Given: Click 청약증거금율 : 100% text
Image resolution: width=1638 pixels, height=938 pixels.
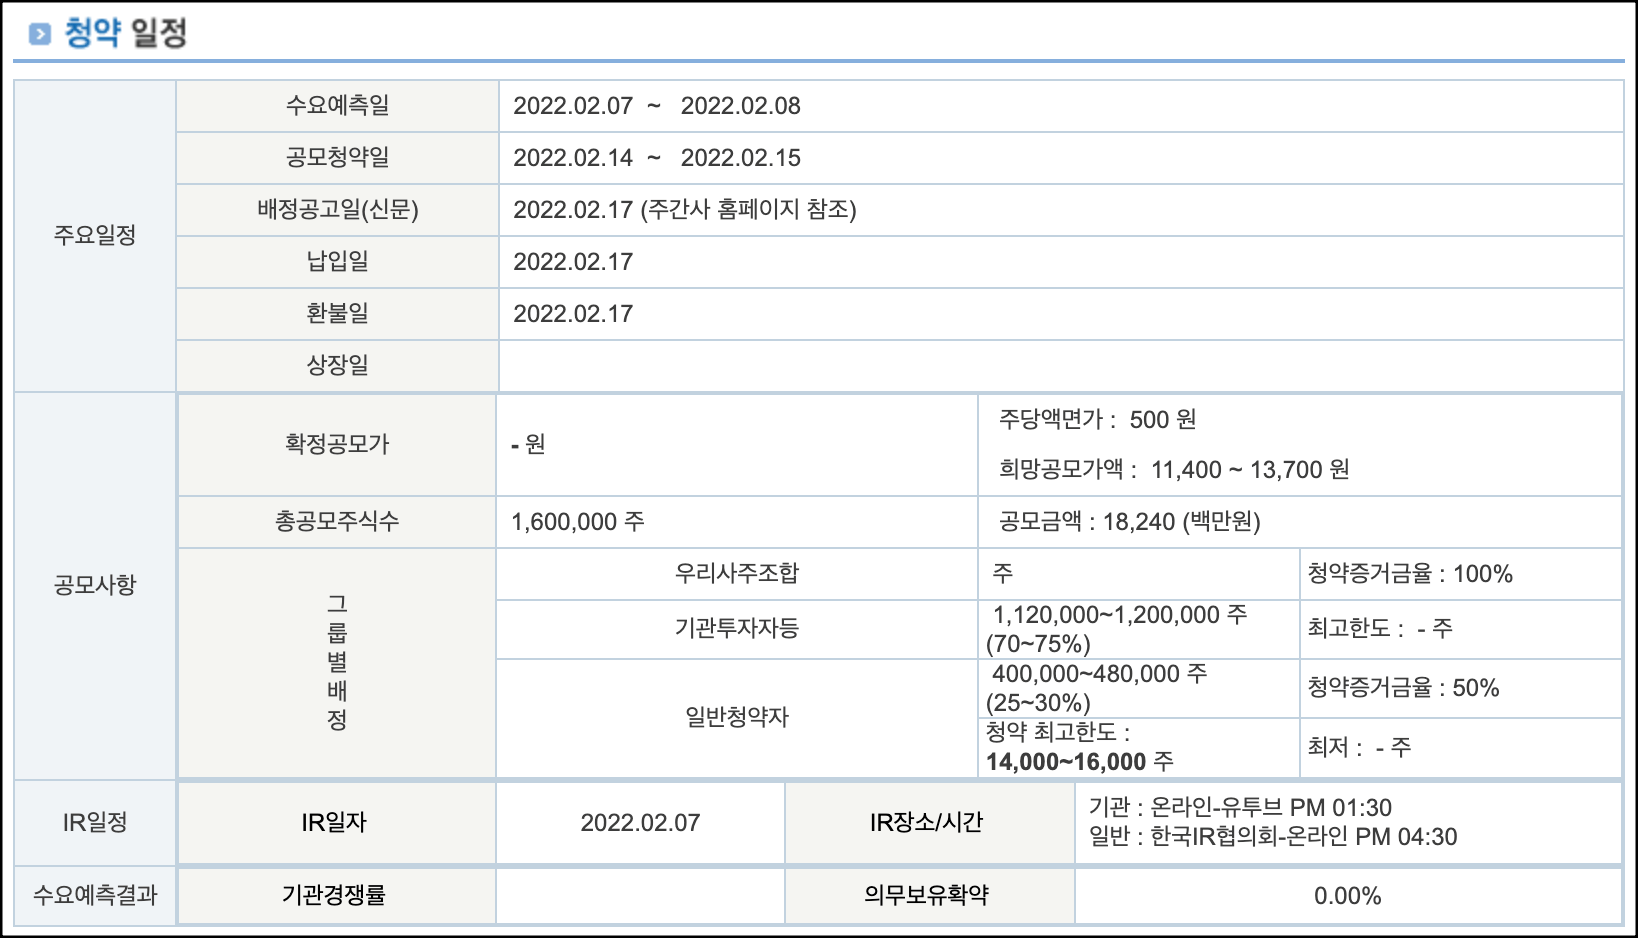Looking at the screenshot, I should (1410, 574).
